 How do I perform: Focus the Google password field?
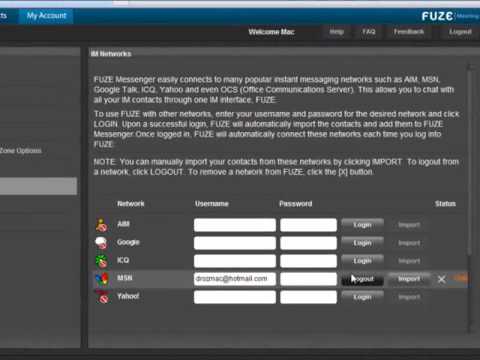pos(308,243)
